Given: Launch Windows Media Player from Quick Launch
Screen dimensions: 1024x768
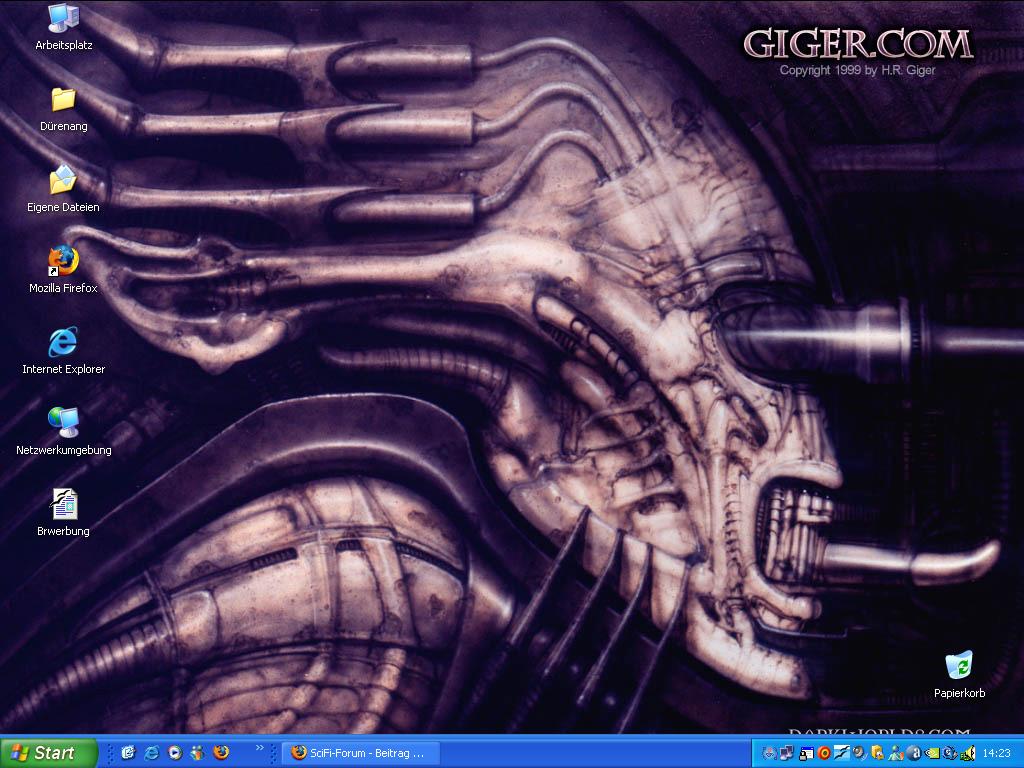Looking at the screenshot, I should coord(174,753).
